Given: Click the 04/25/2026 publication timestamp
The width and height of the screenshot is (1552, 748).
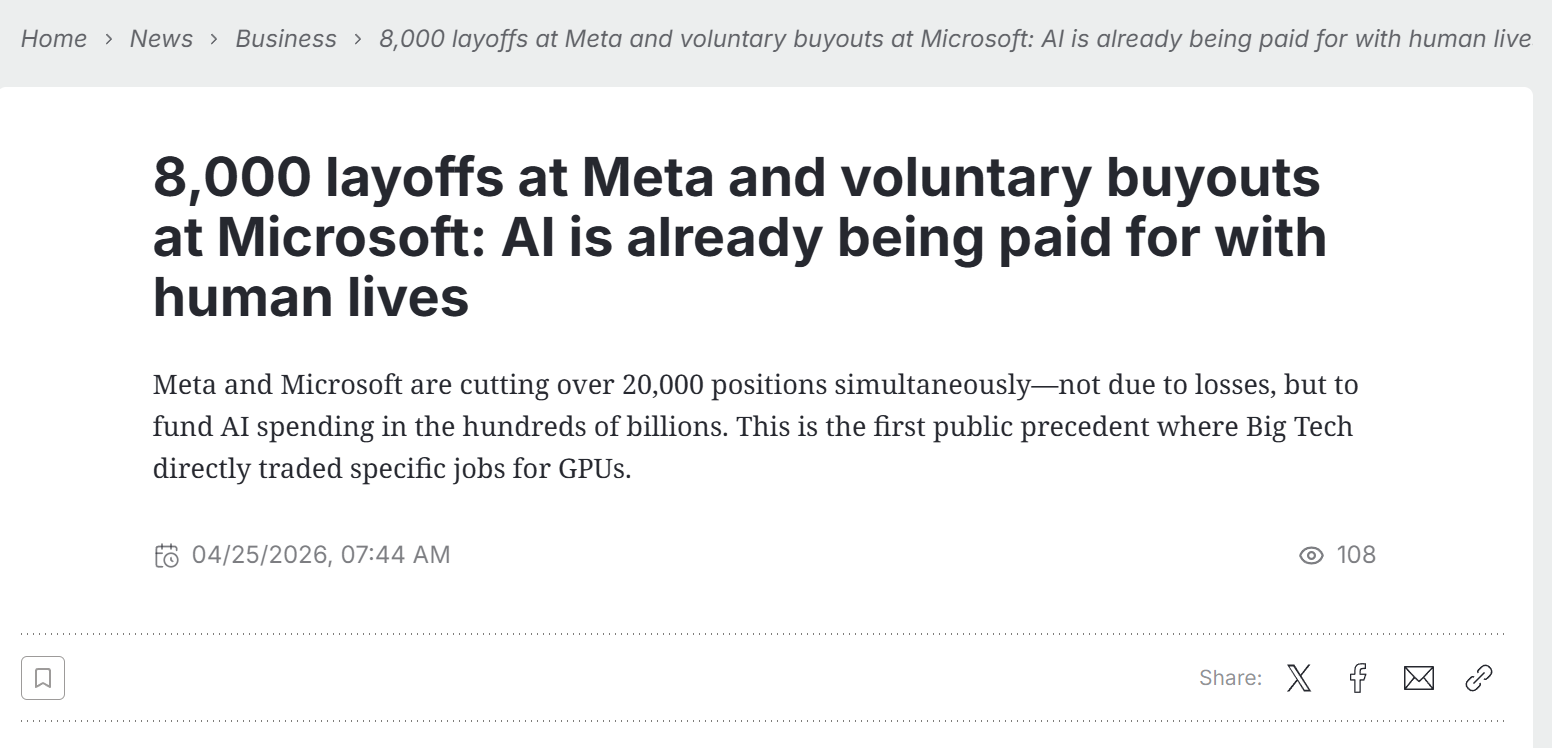Looking at the screenshot, I should click(320, 554).
